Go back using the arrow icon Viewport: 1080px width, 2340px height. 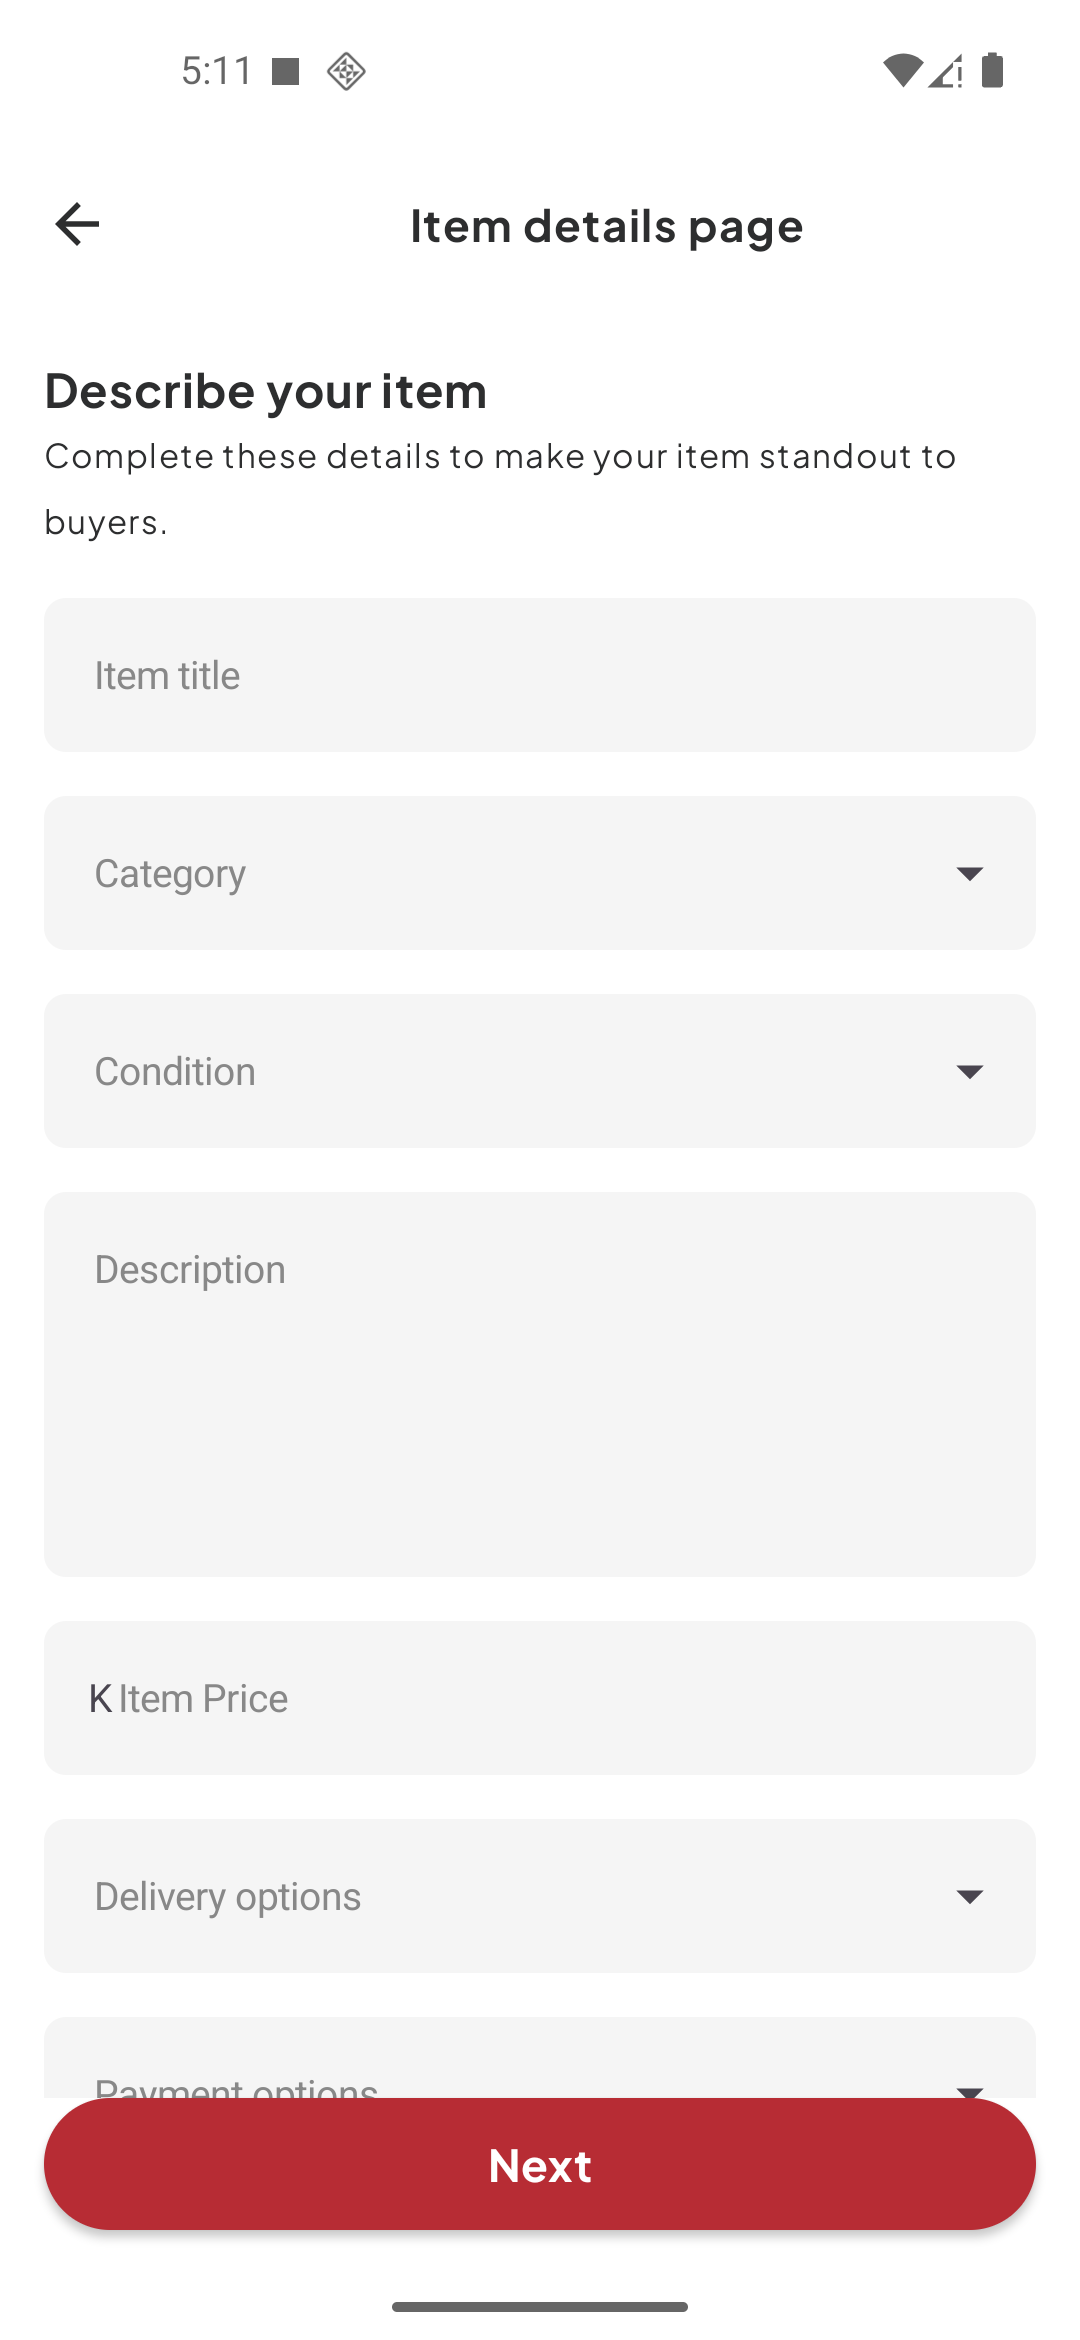[x=77, y=224]
